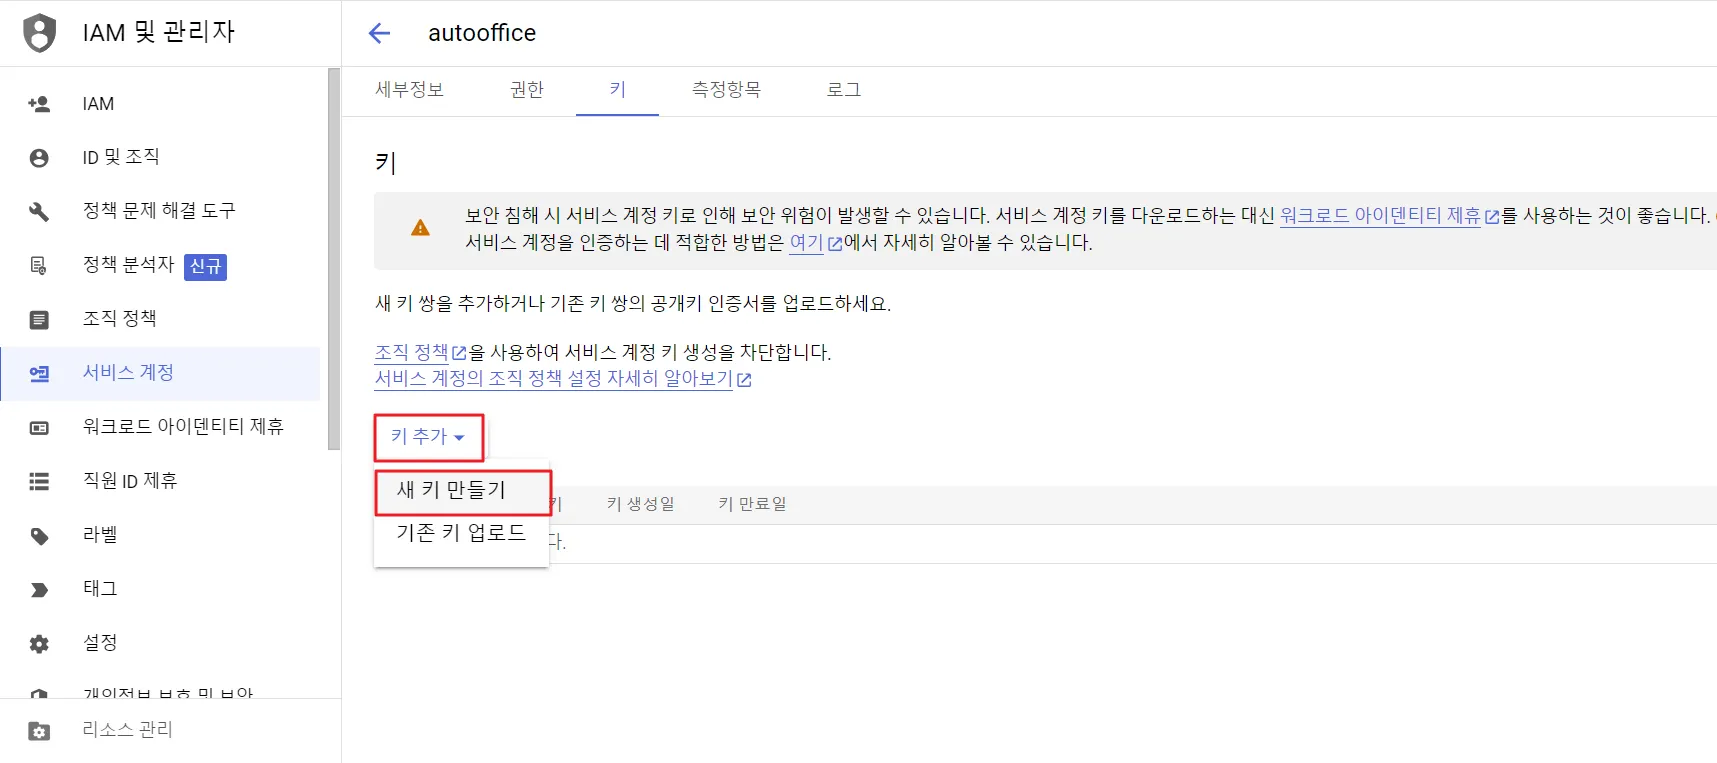Screen dimensions: 1717x763
Task: Switch to the 권한 tab
Action: [x=527, y=90]
